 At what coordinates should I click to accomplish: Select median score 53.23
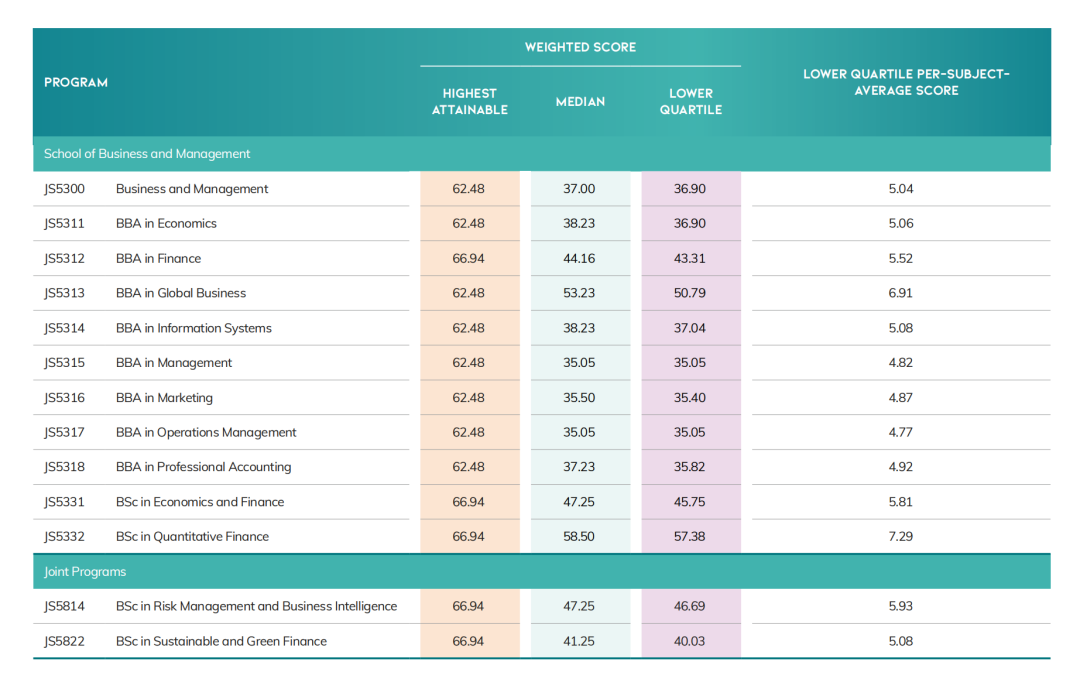[x=579, y=293]
